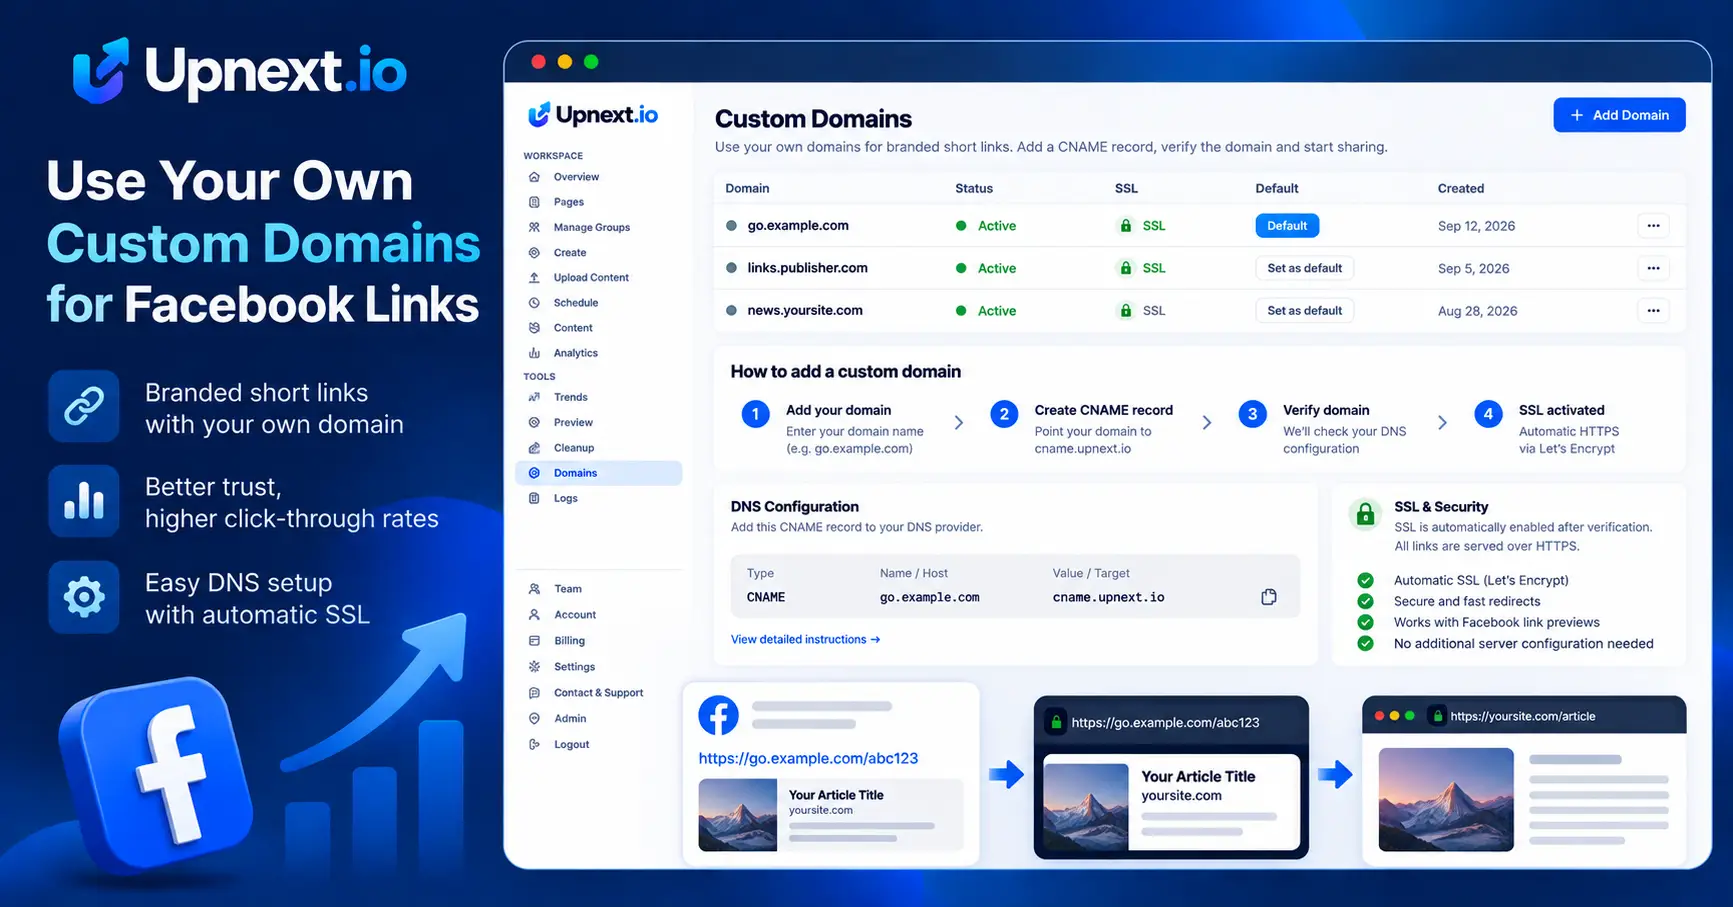Click the green padlock in SSL & Security panel
Screen dimensions: 1733x907
(x=1365, y=514)
